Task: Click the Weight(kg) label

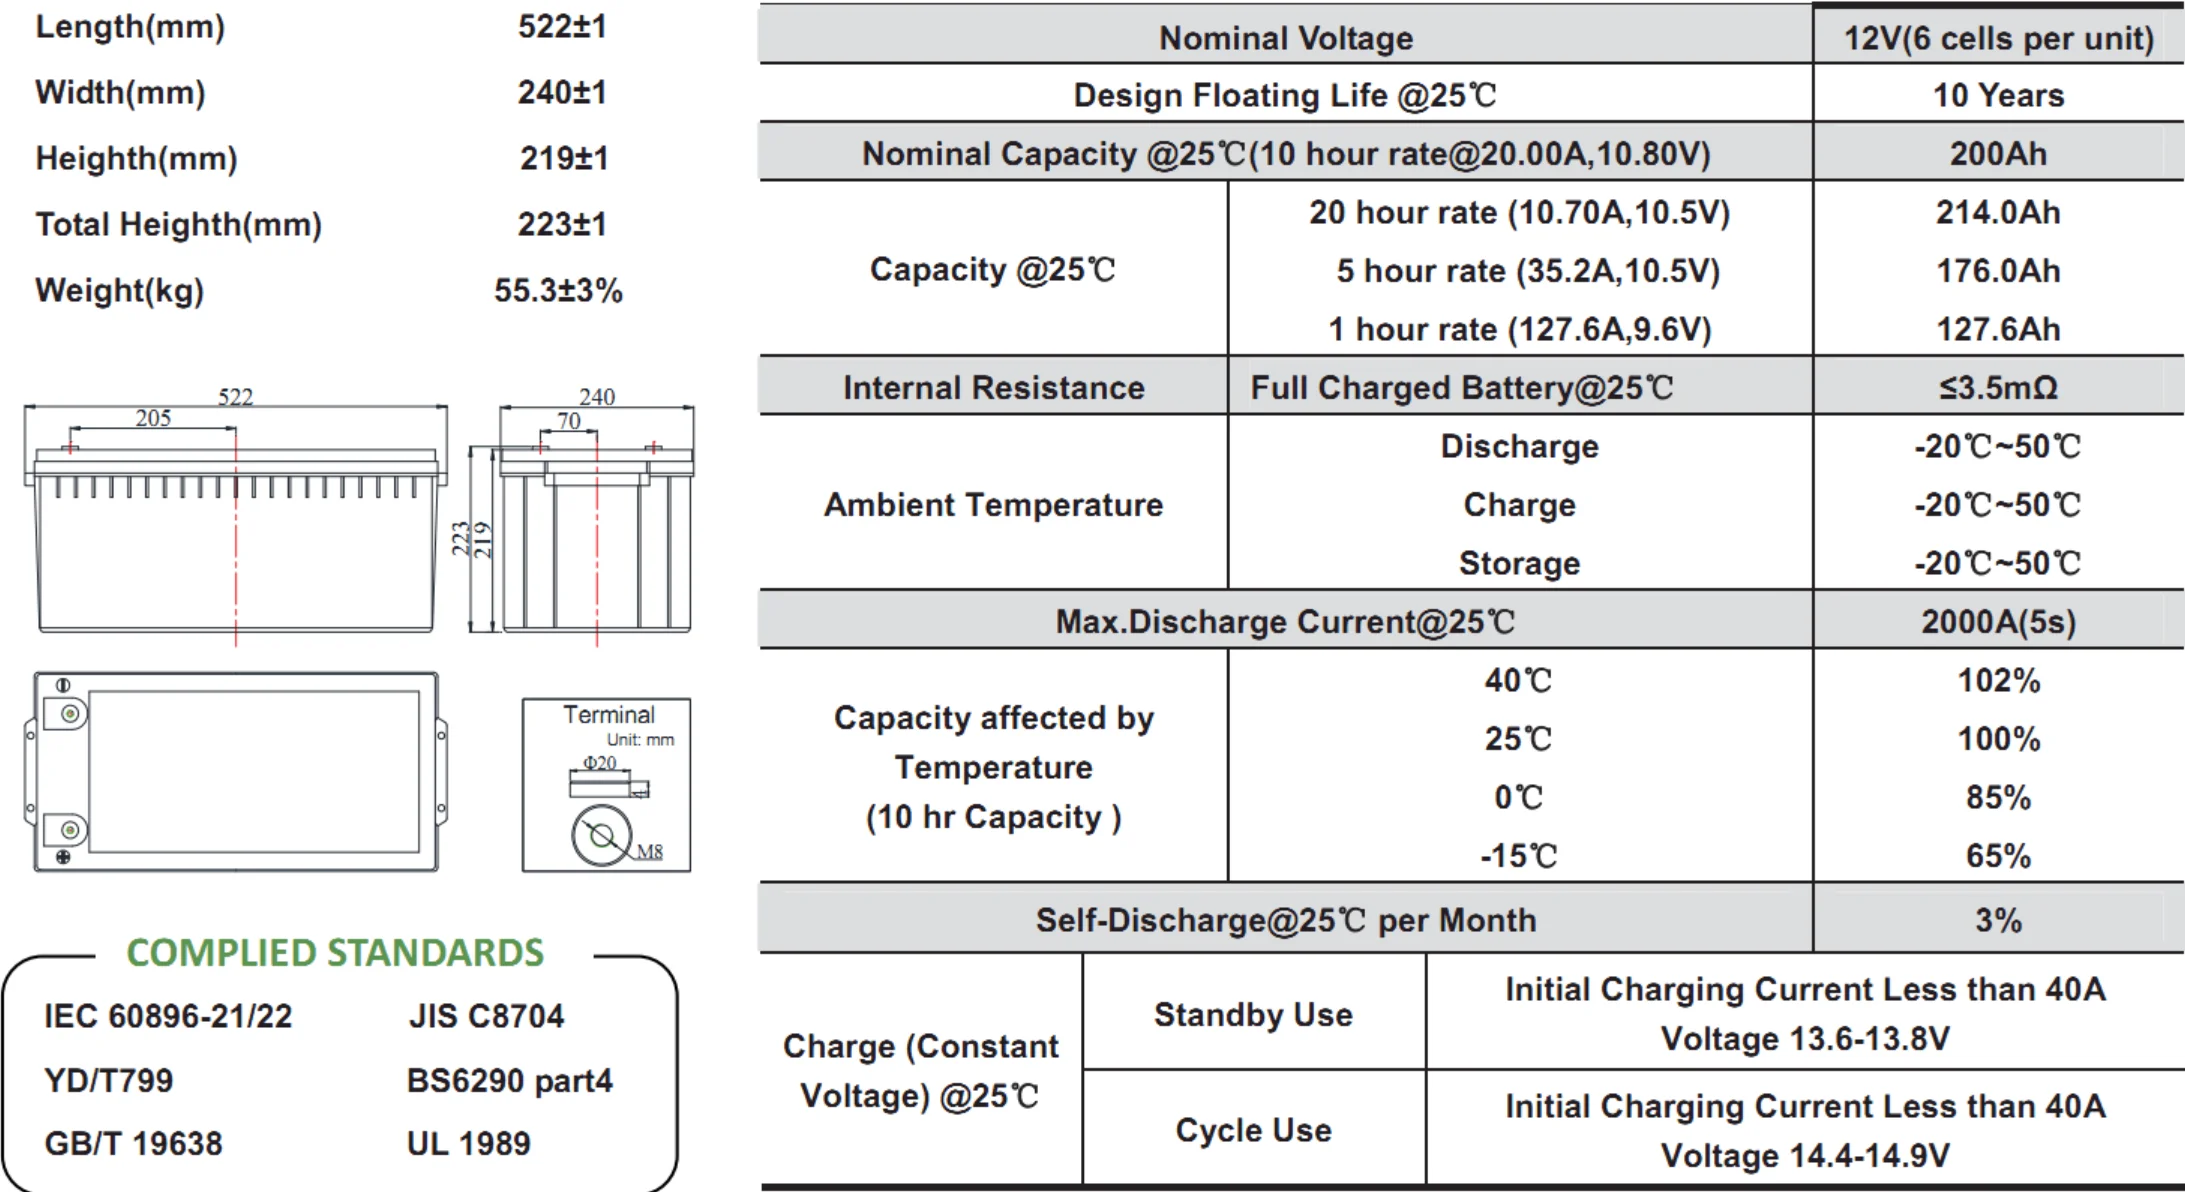Action: (120, 290)
